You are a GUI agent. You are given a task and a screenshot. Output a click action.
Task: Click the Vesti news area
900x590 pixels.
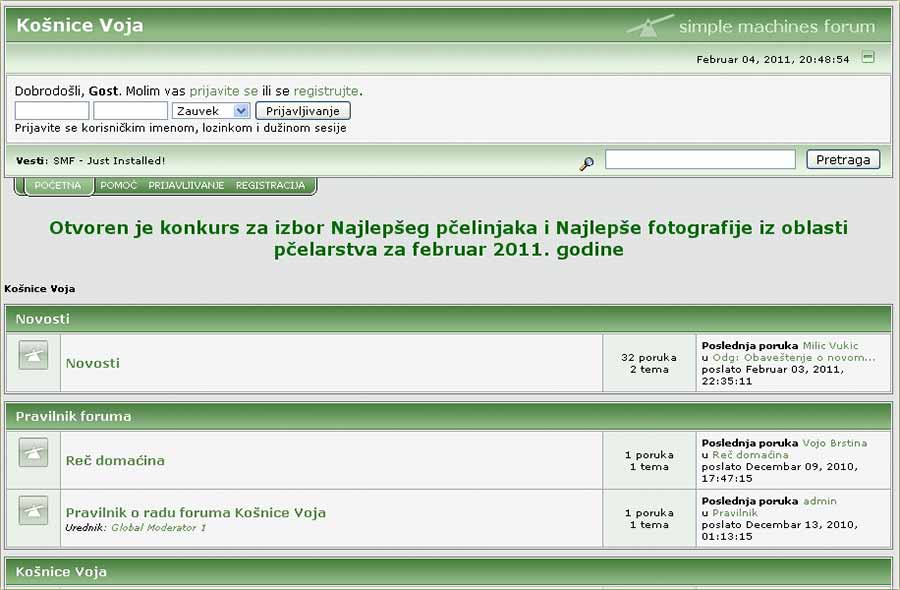(x=89, y=158)
